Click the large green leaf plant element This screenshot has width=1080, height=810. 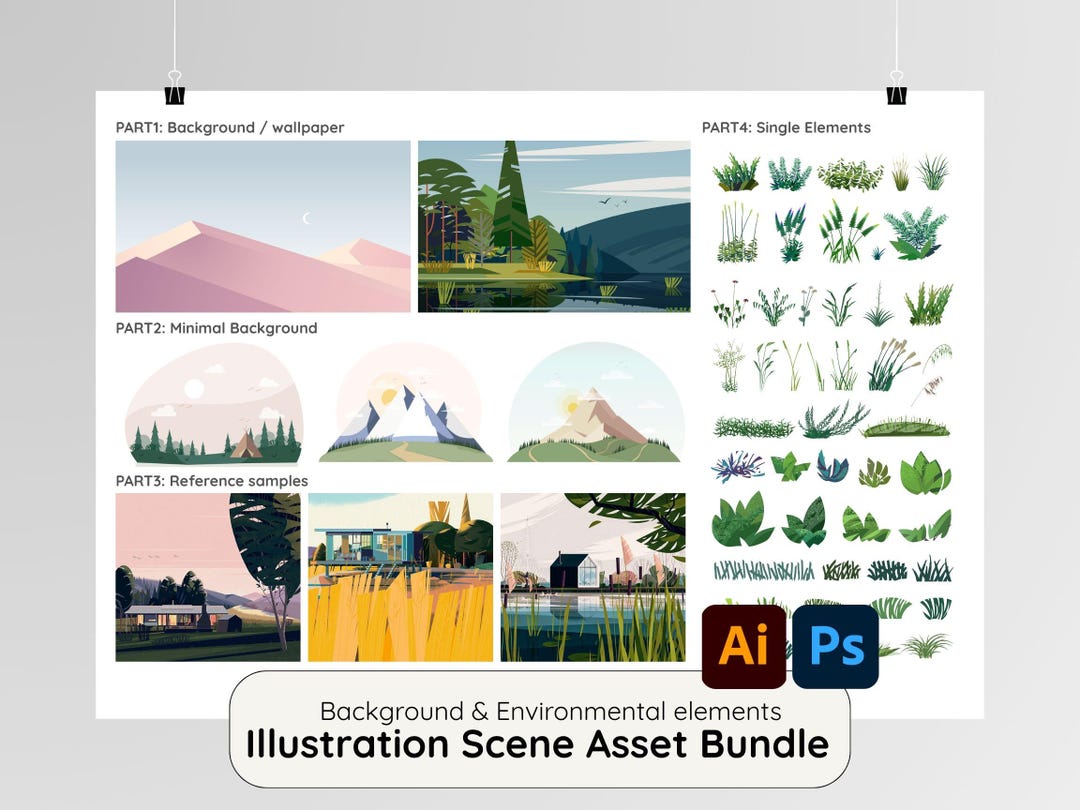742,521
